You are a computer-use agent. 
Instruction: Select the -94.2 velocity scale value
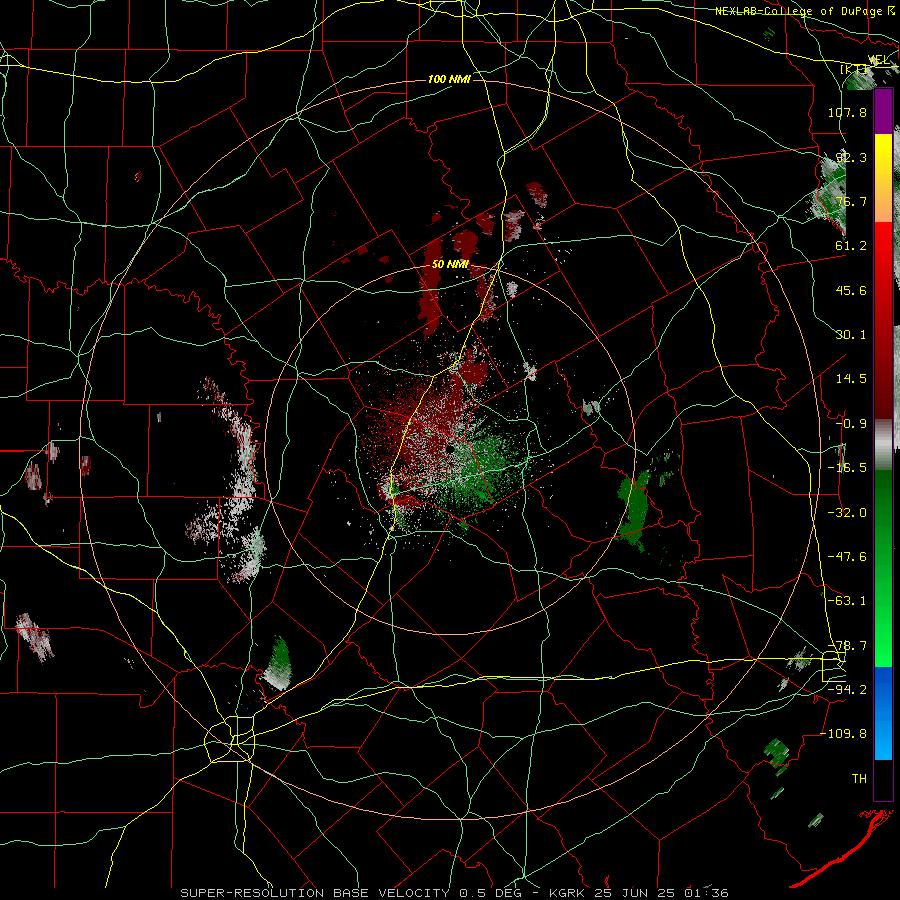point(848,690)
